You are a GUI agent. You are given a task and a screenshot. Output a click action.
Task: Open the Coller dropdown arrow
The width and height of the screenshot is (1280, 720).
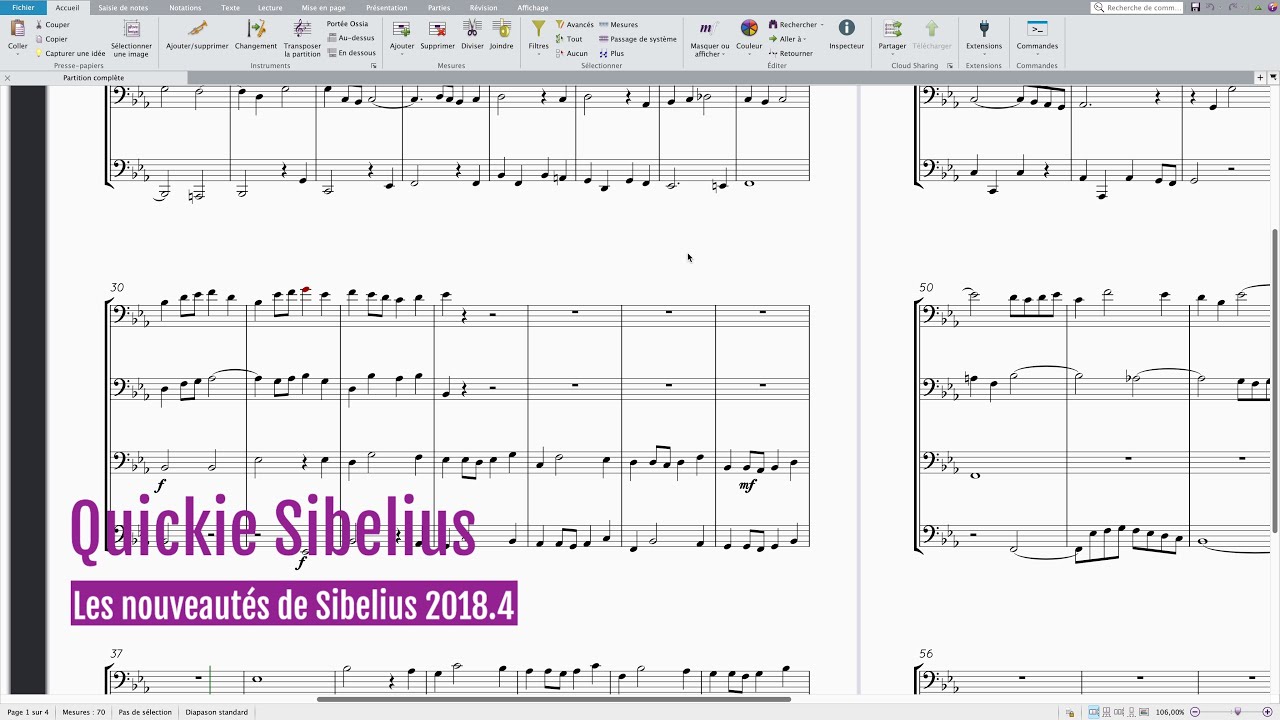pos(17,54)
